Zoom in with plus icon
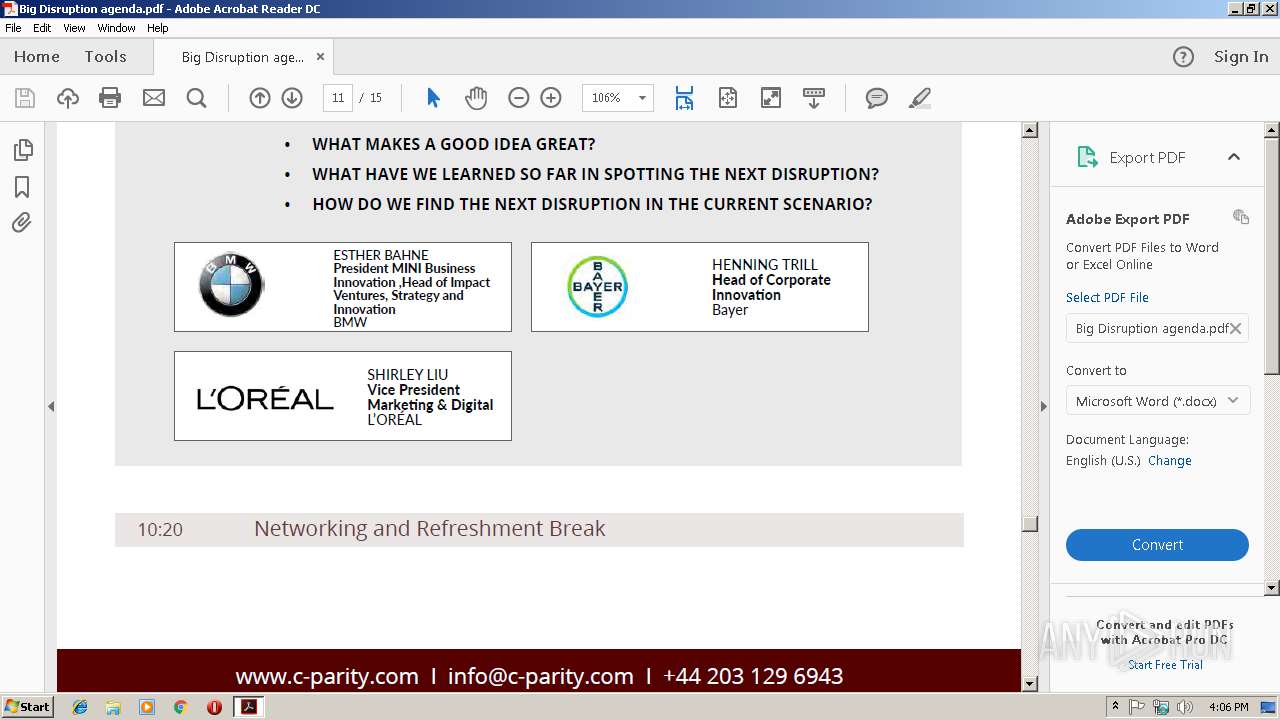The height and width of the screenshot is (720, 1280). pyautogui.click(x=551, y=98)
